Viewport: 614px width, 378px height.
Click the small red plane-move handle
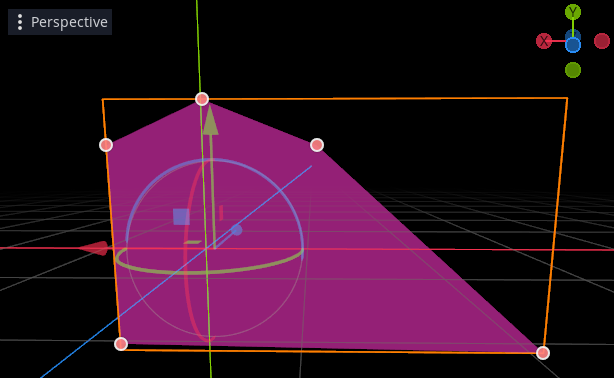(x=221, y=213)
